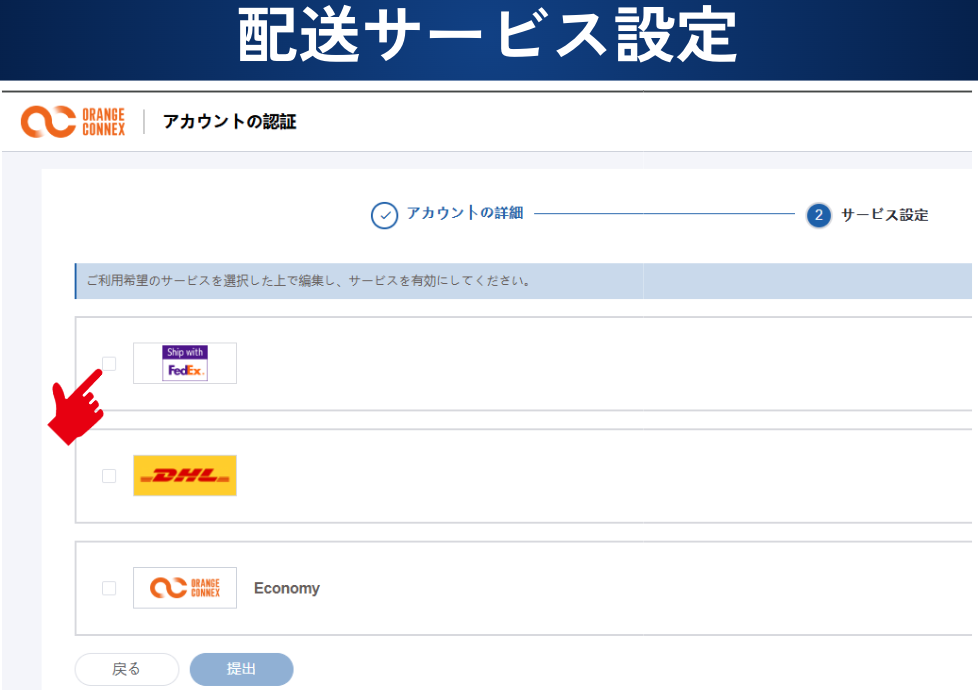Click the ご利用希望のサービス instruction text
This screenshot has height=690, width=978.
point(309,281)
